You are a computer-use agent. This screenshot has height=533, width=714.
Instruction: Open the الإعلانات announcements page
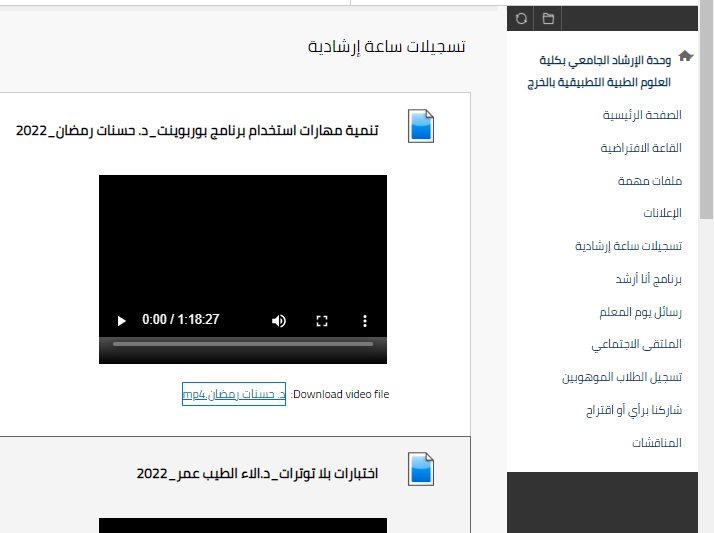(x=662, y=213)
